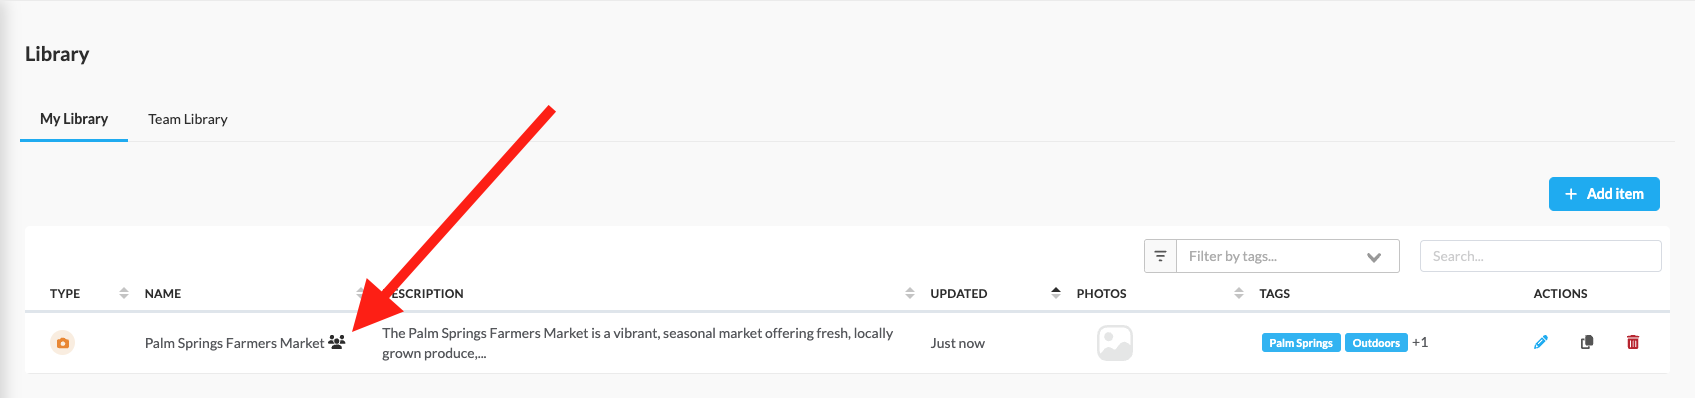The width and height of the screenshot is (1695, 398).
Task: Click the orange camera type icon
Action: coord(62,343)
